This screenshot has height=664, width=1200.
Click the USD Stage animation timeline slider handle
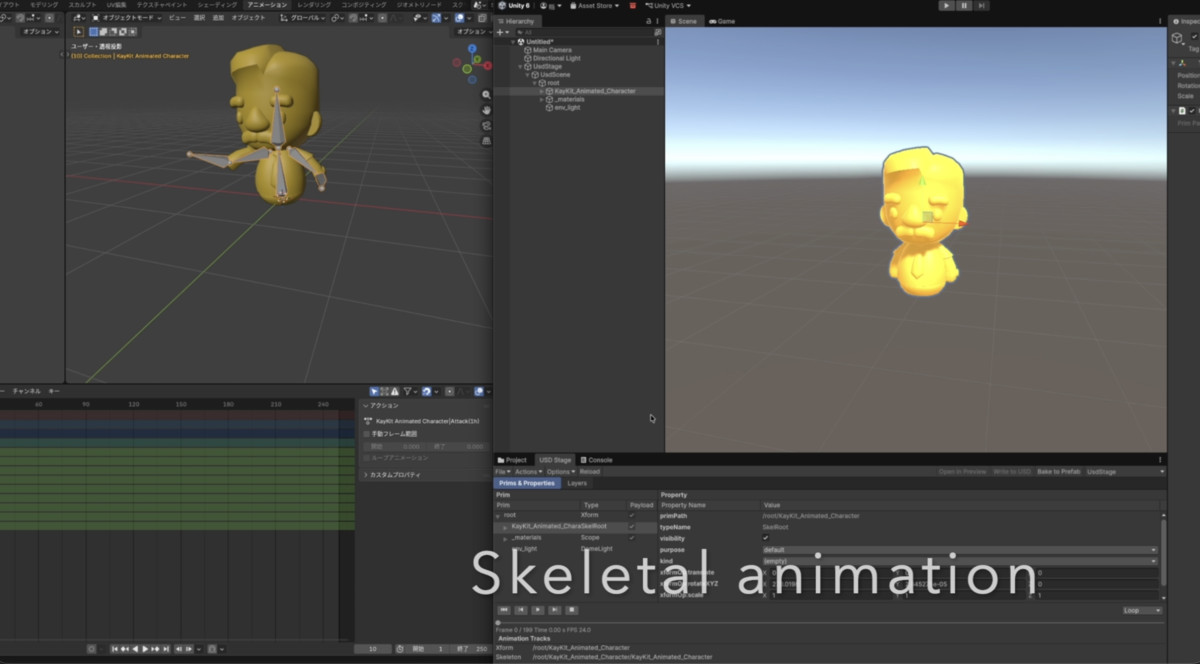[498, 623]
